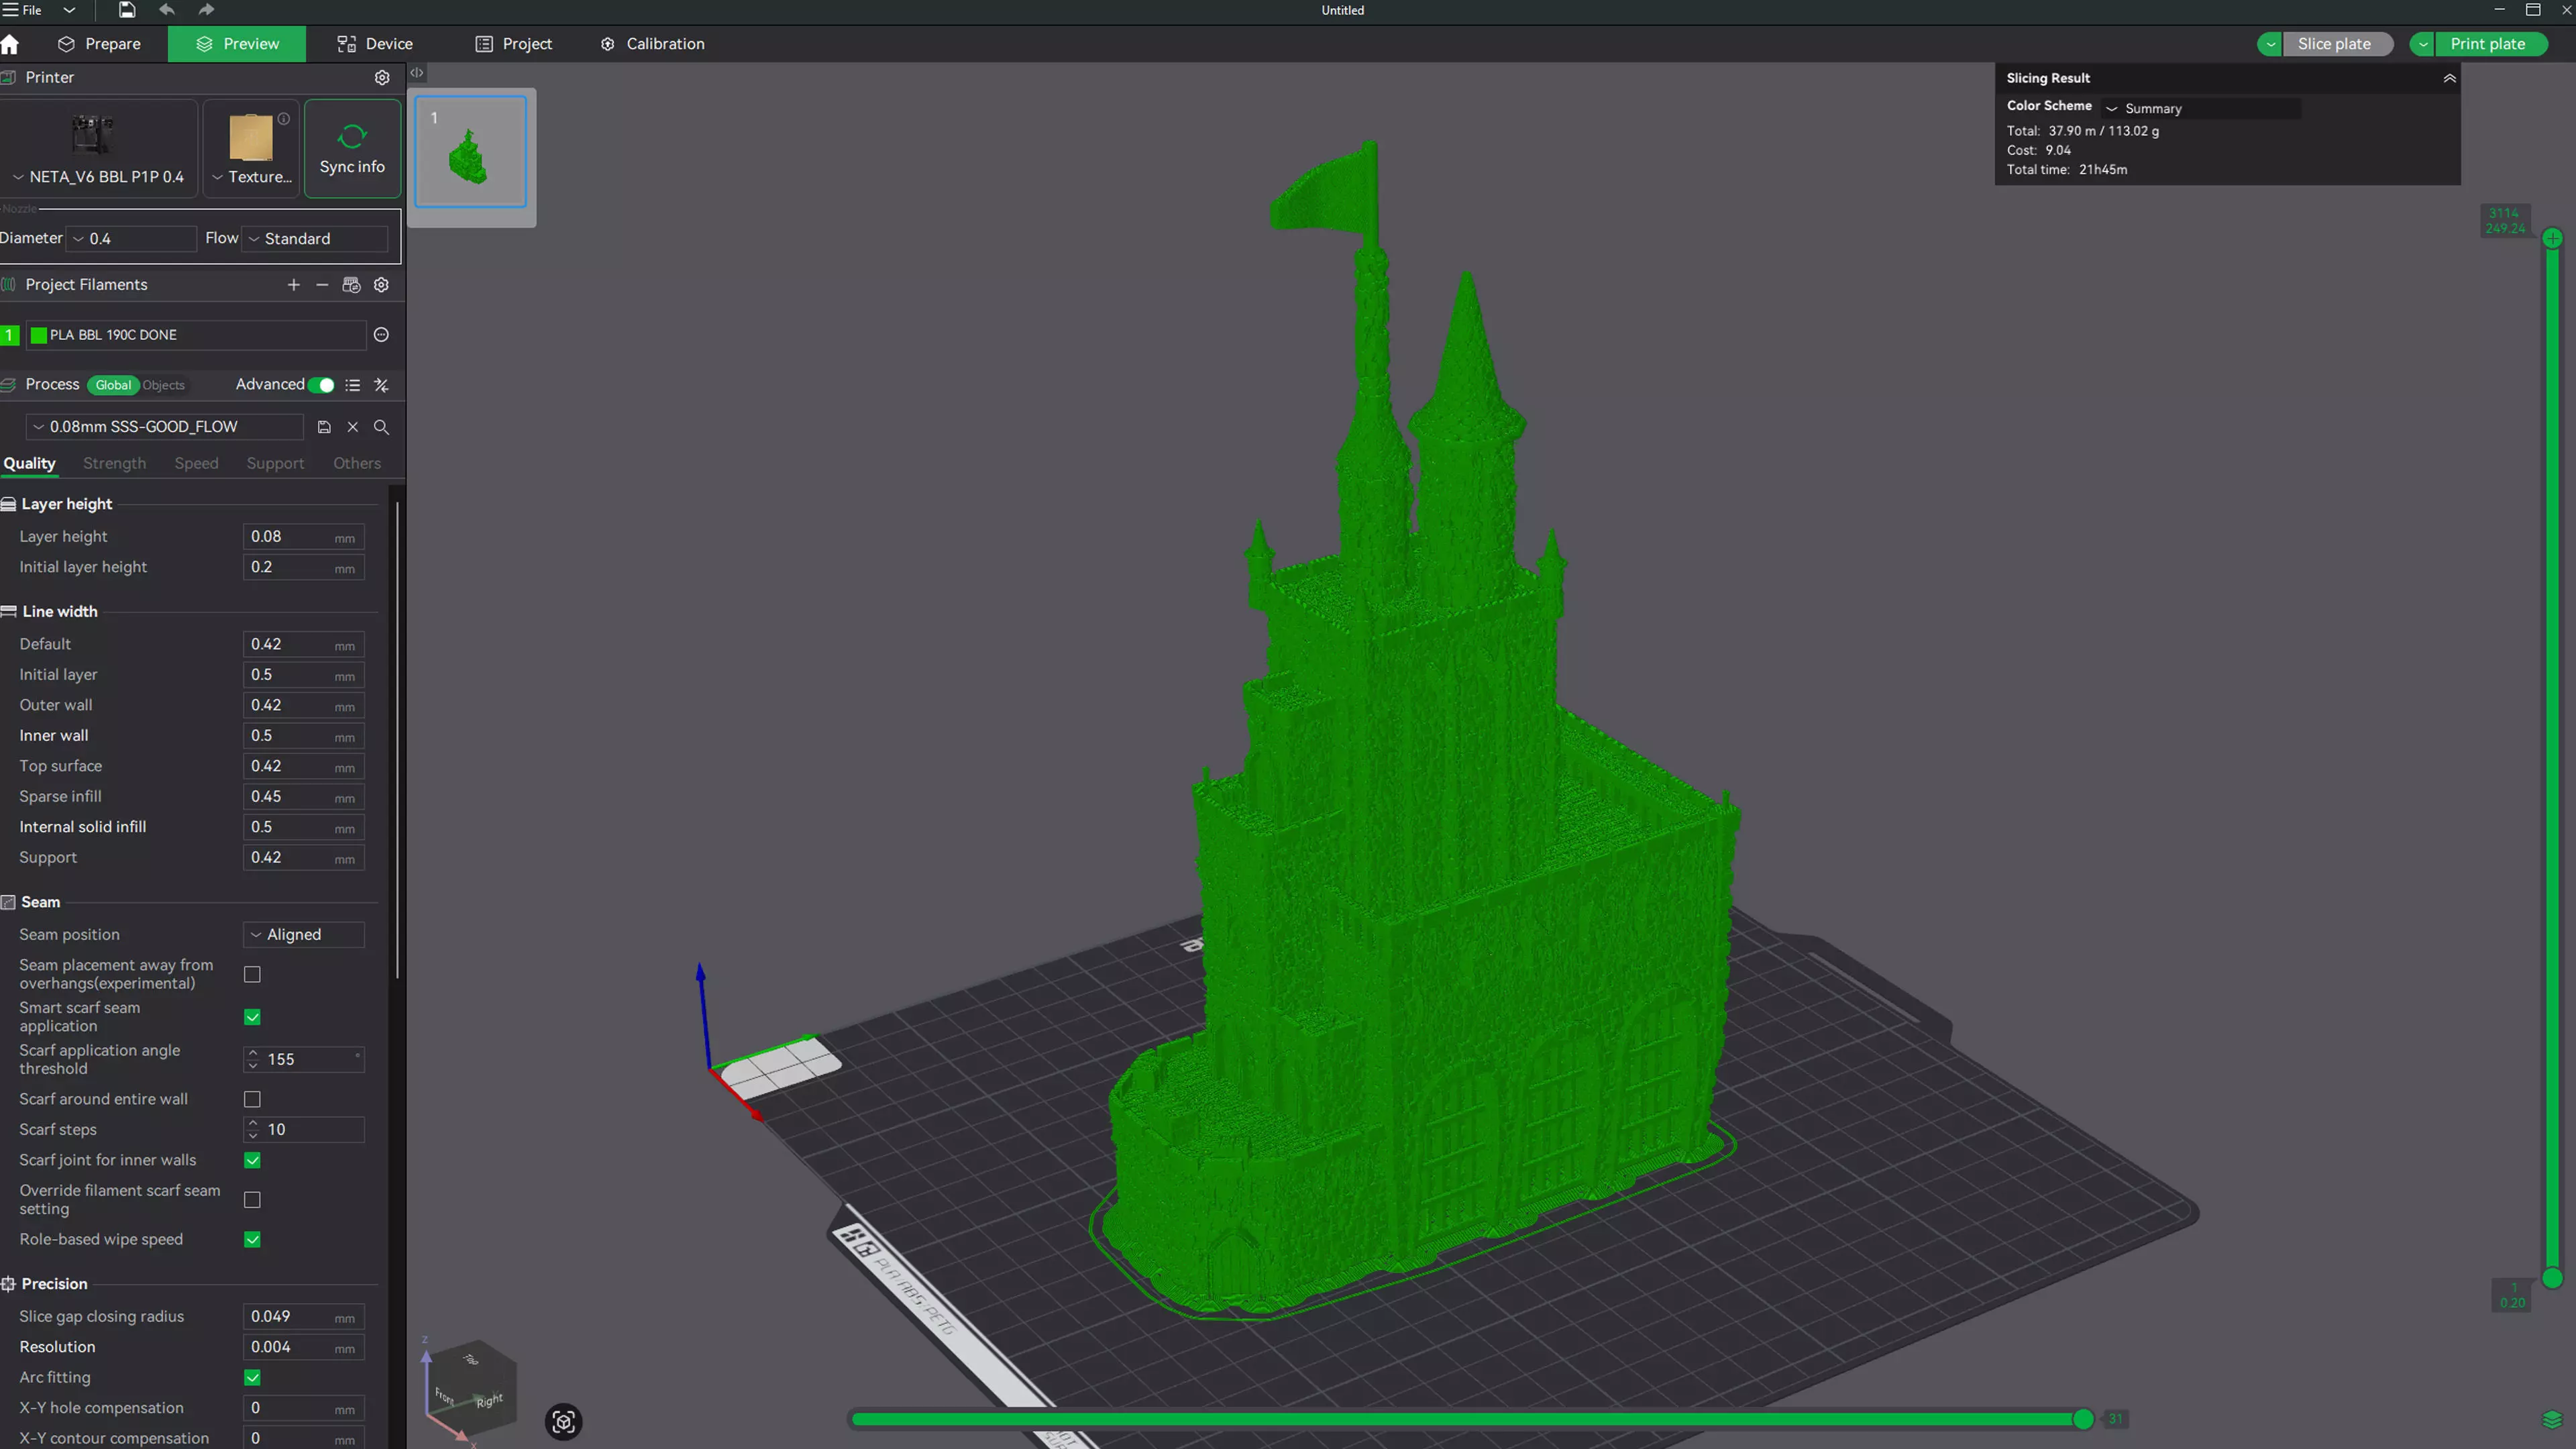Switch to Support settings tab

[x=275, y=463]
